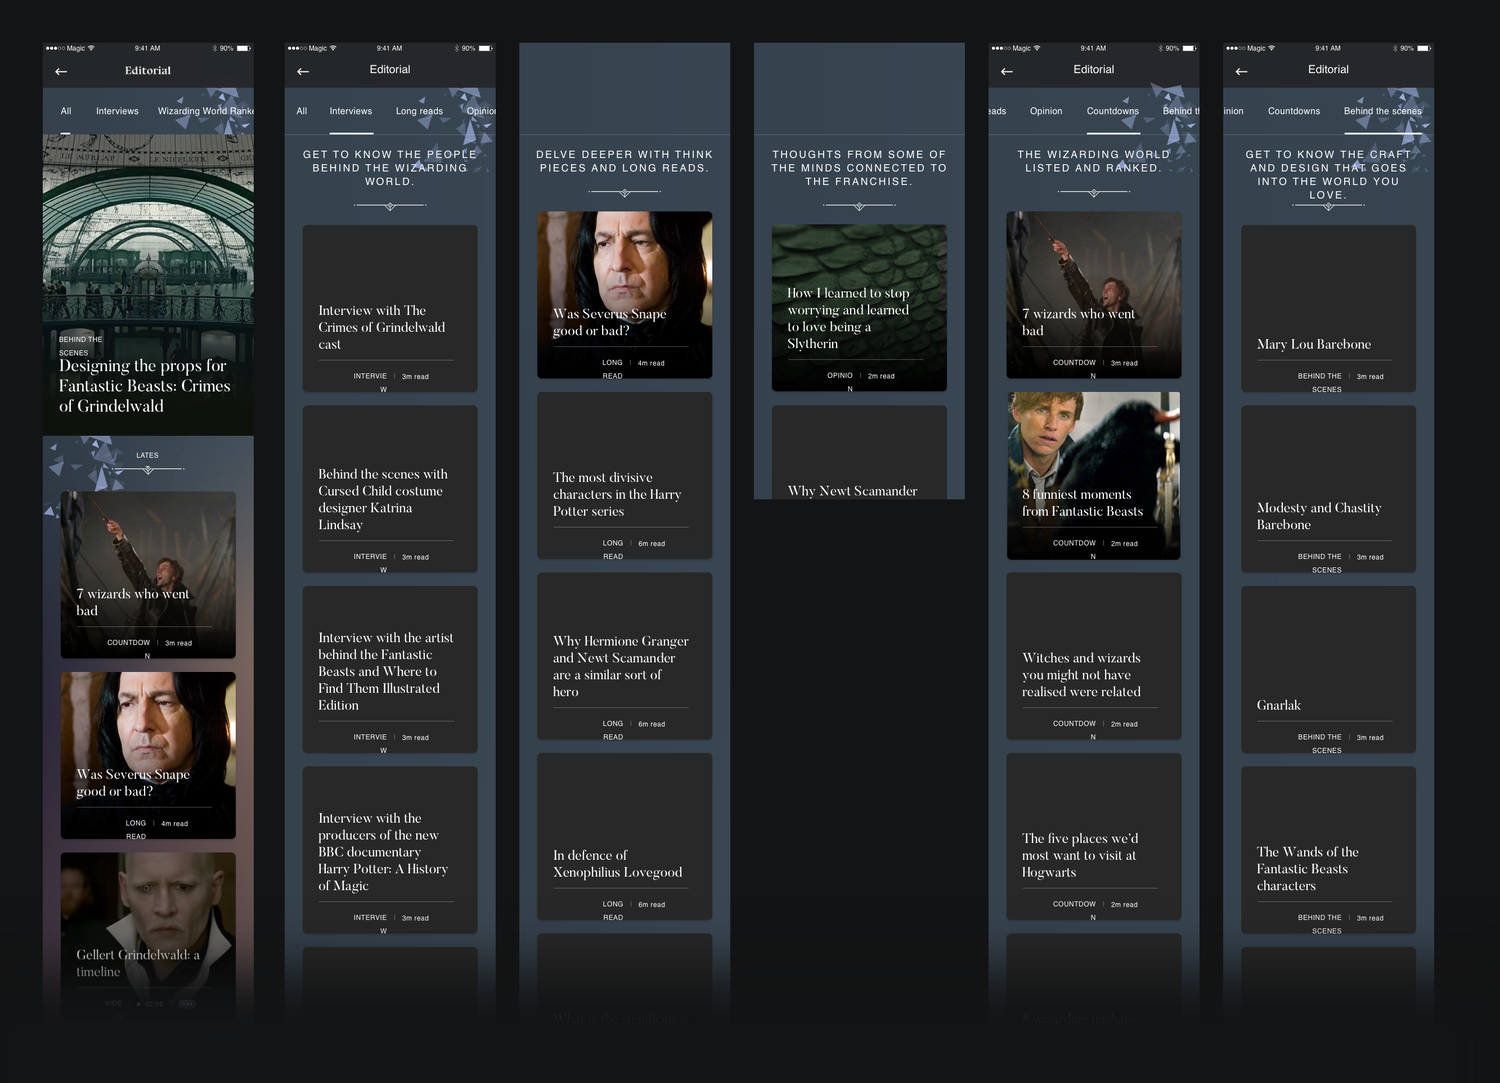The image size is (1500, 1083).
Task: Select the Long reads tab
Action: [419, 111]
